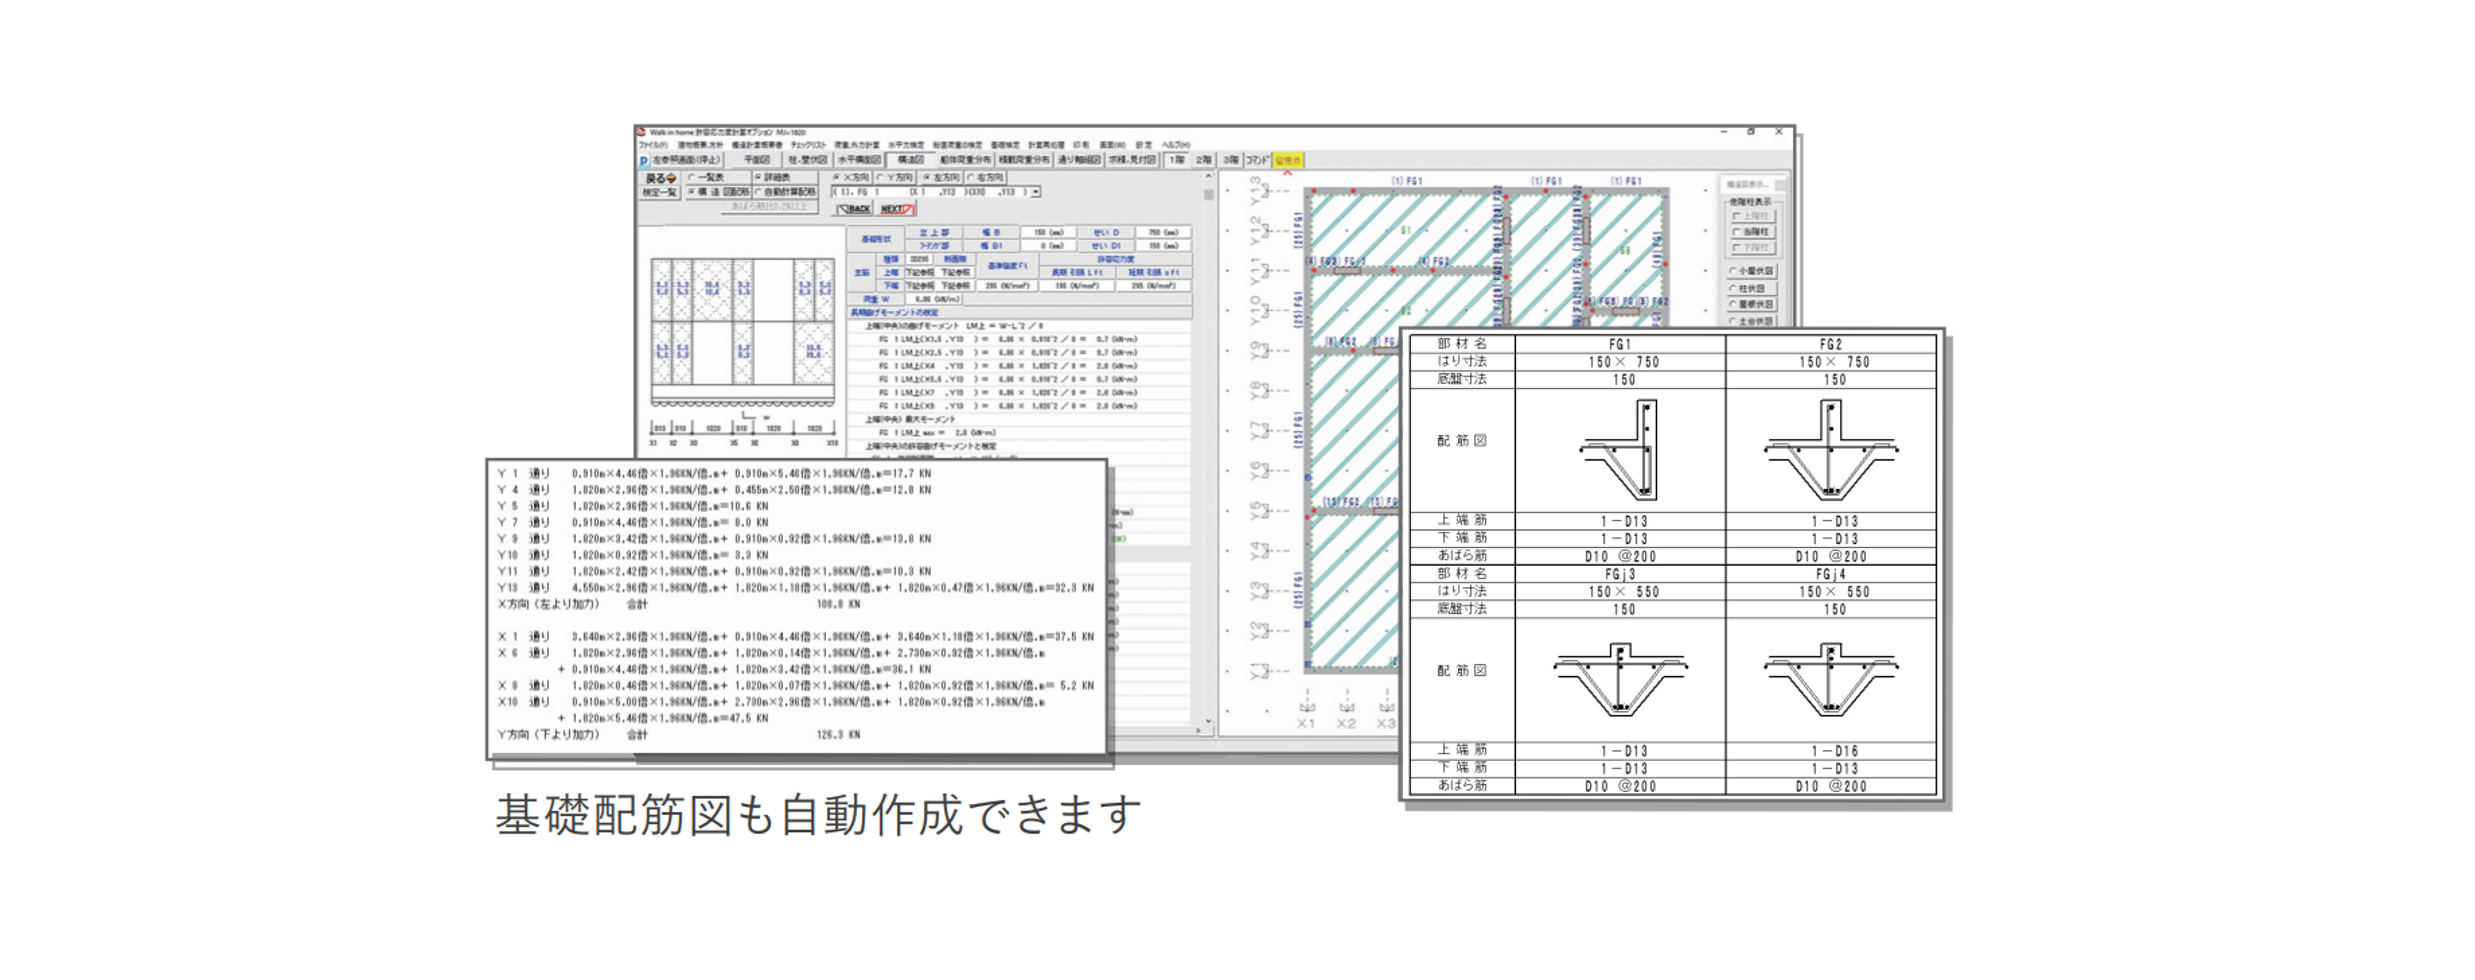The width and height of the screenshot is (2475, 980).
Task: Switch to 柱.壁伏図 display
Action: coord(808,159)
